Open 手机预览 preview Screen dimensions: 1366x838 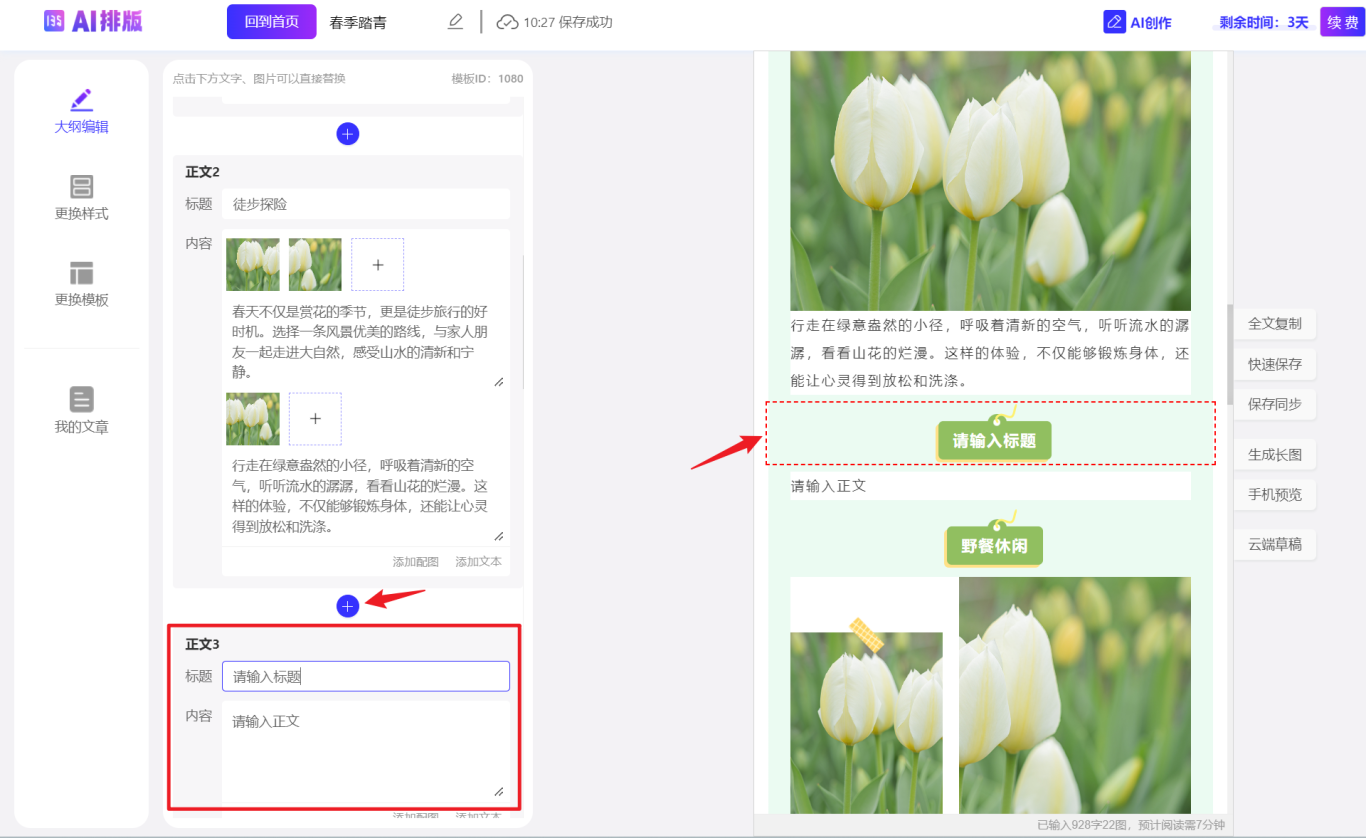click(1274, 494)
